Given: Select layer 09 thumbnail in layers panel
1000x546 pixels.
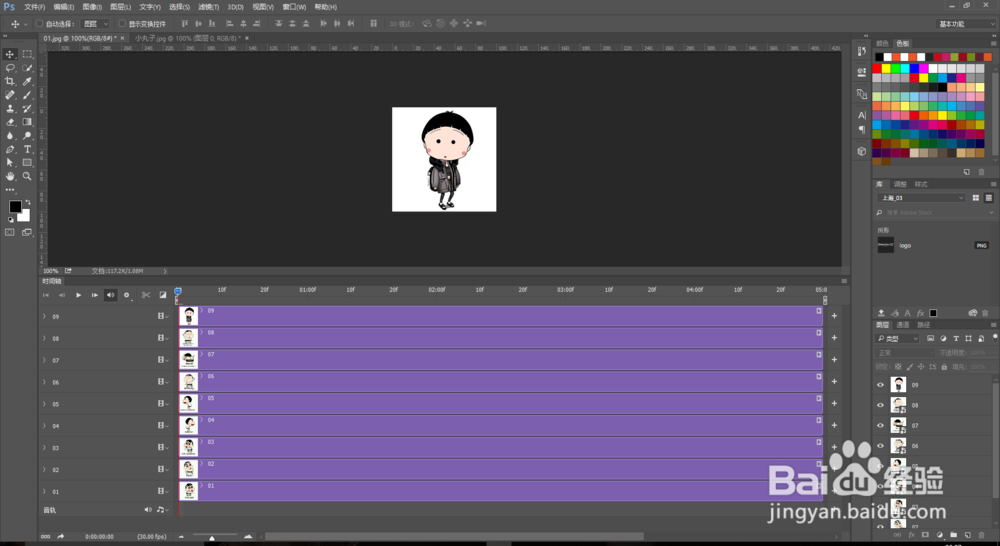Looking at the screenshot, I should (x=899, y=385).
